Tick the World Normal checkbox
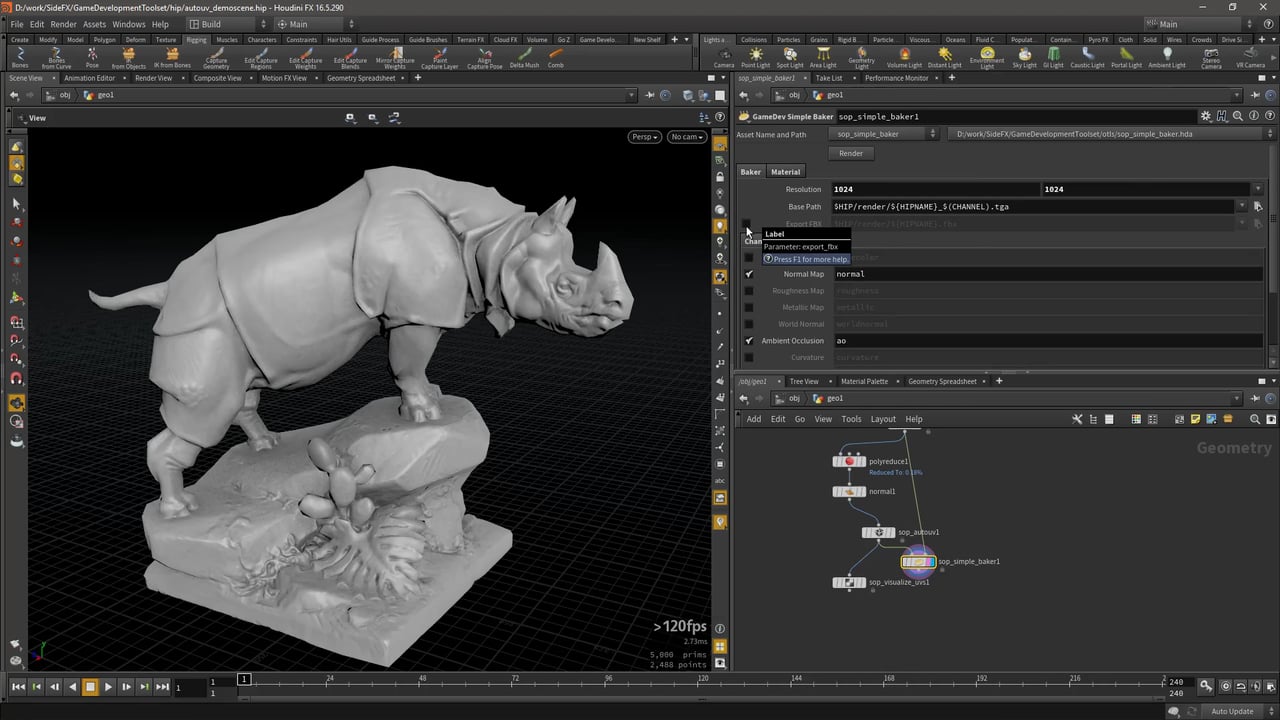The width and height of the screenshot is (1280, 720). 749,324
